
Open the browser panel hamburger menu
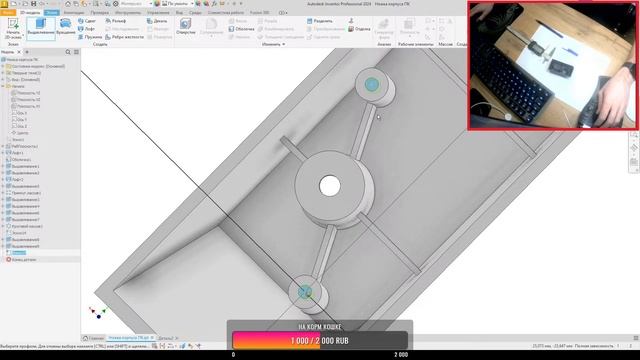click(x=76, y=52)
